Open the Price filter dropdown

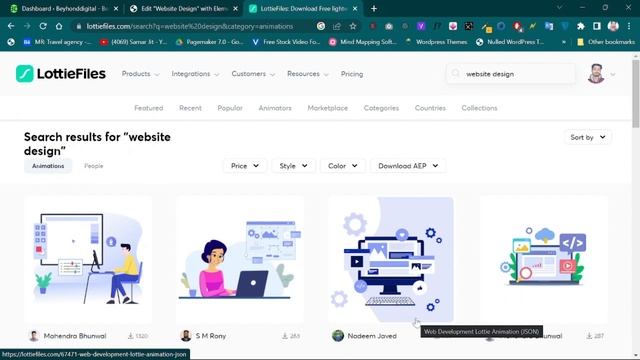coord(245,166)
